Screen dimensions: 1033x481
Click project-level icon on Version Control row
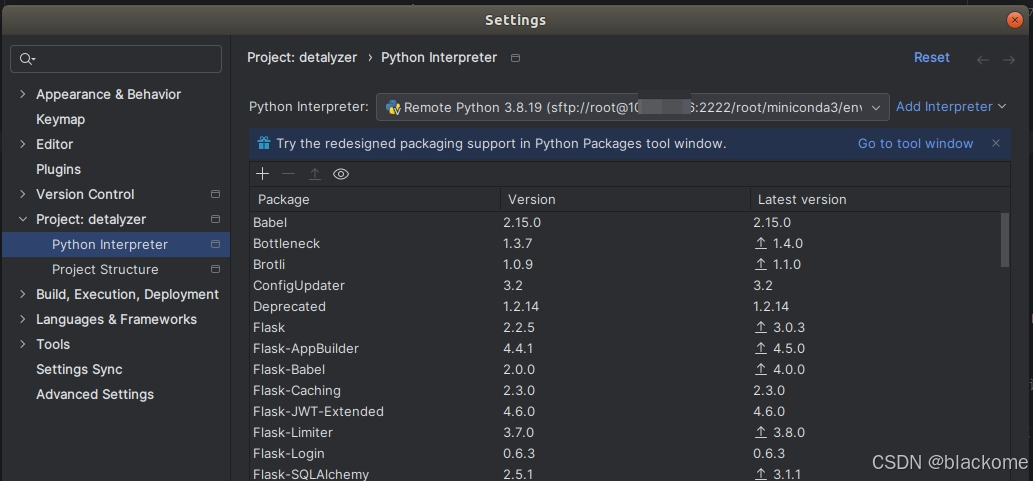click(x=215, y=194)
